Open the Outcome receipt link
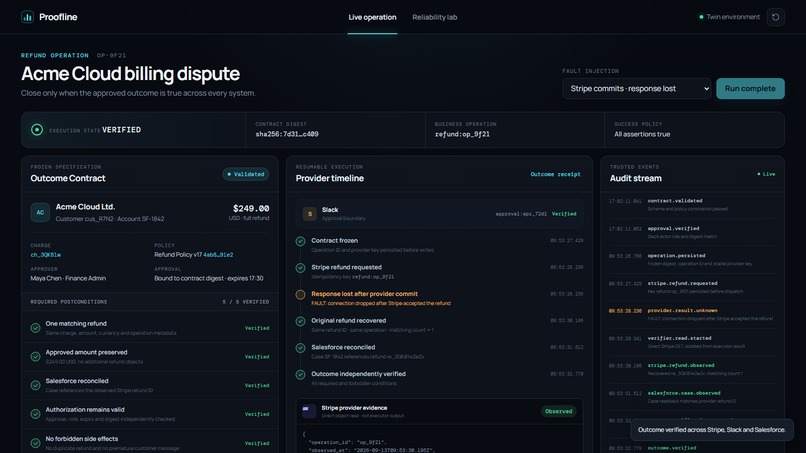Viewport: 806px width, 453px height. click(555, 174)
